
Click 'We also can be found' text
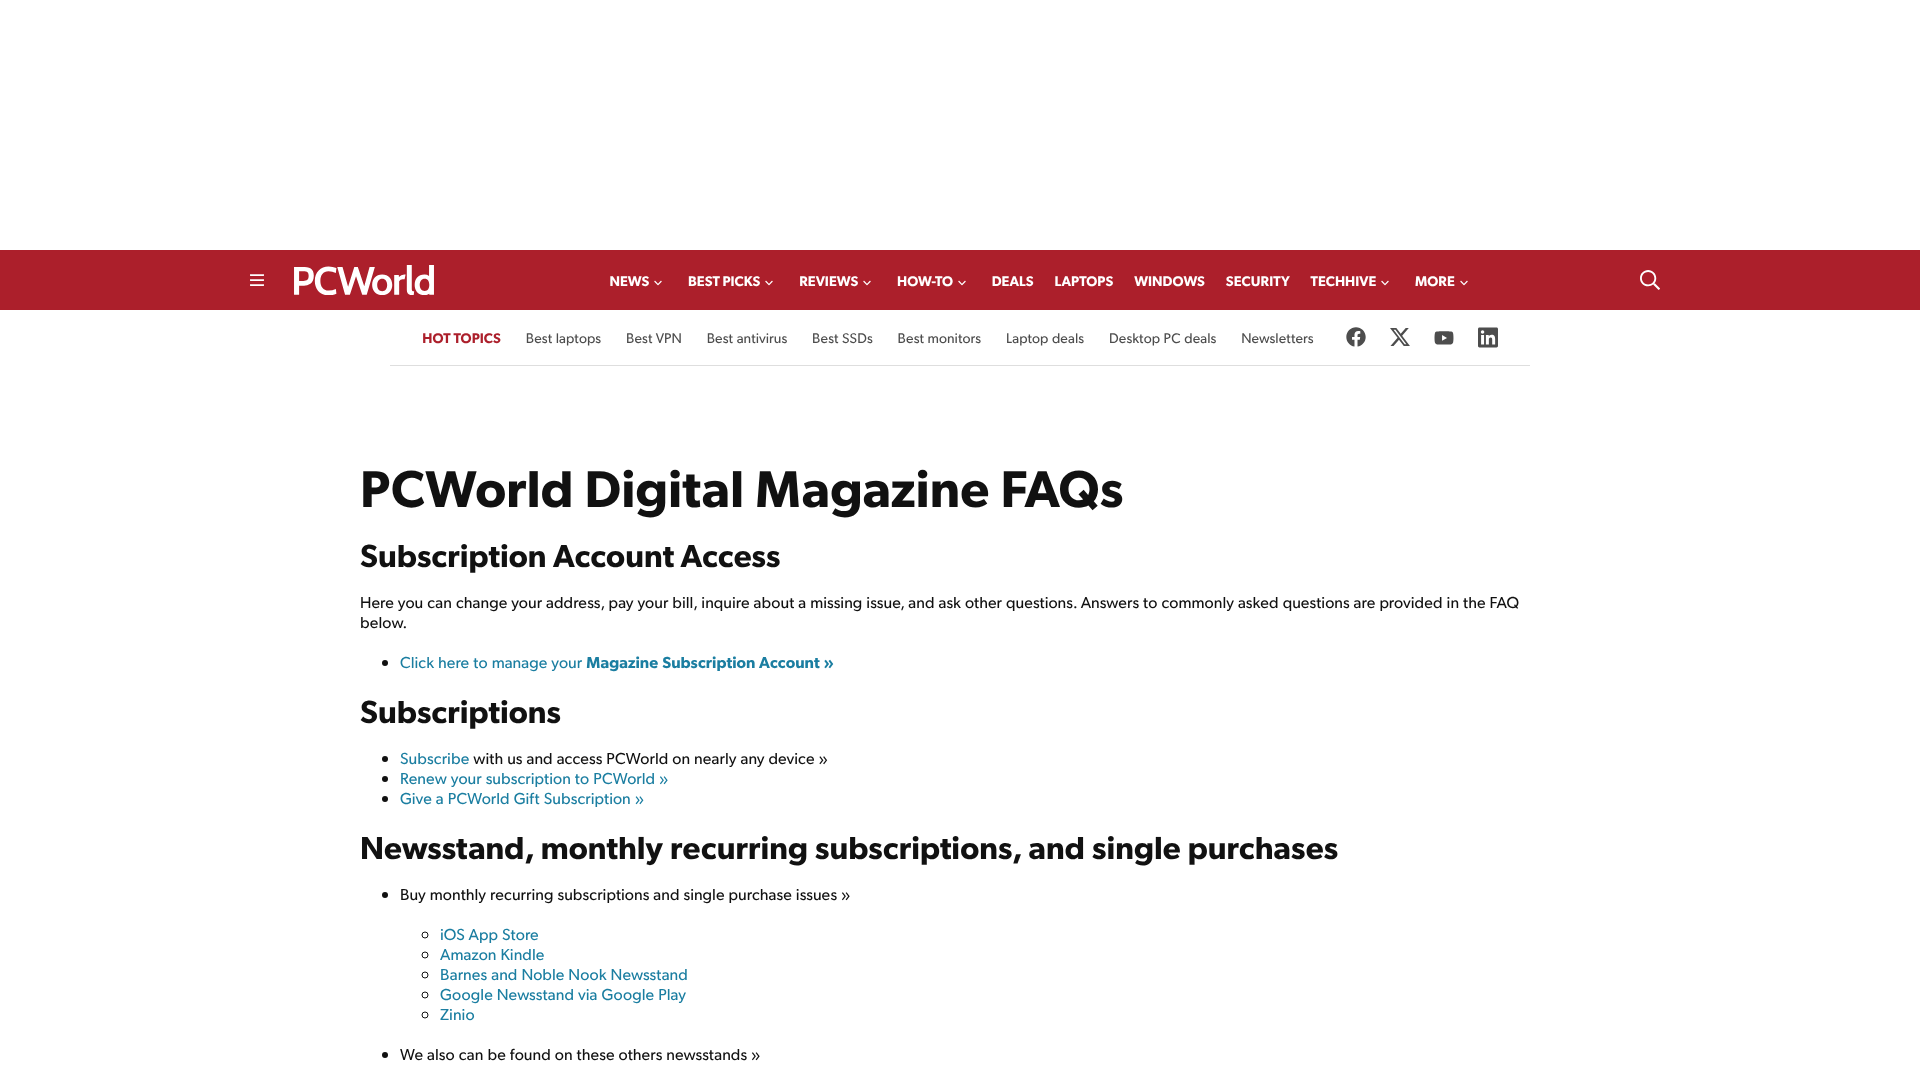pyautogui.click(x=580, y=1055)
